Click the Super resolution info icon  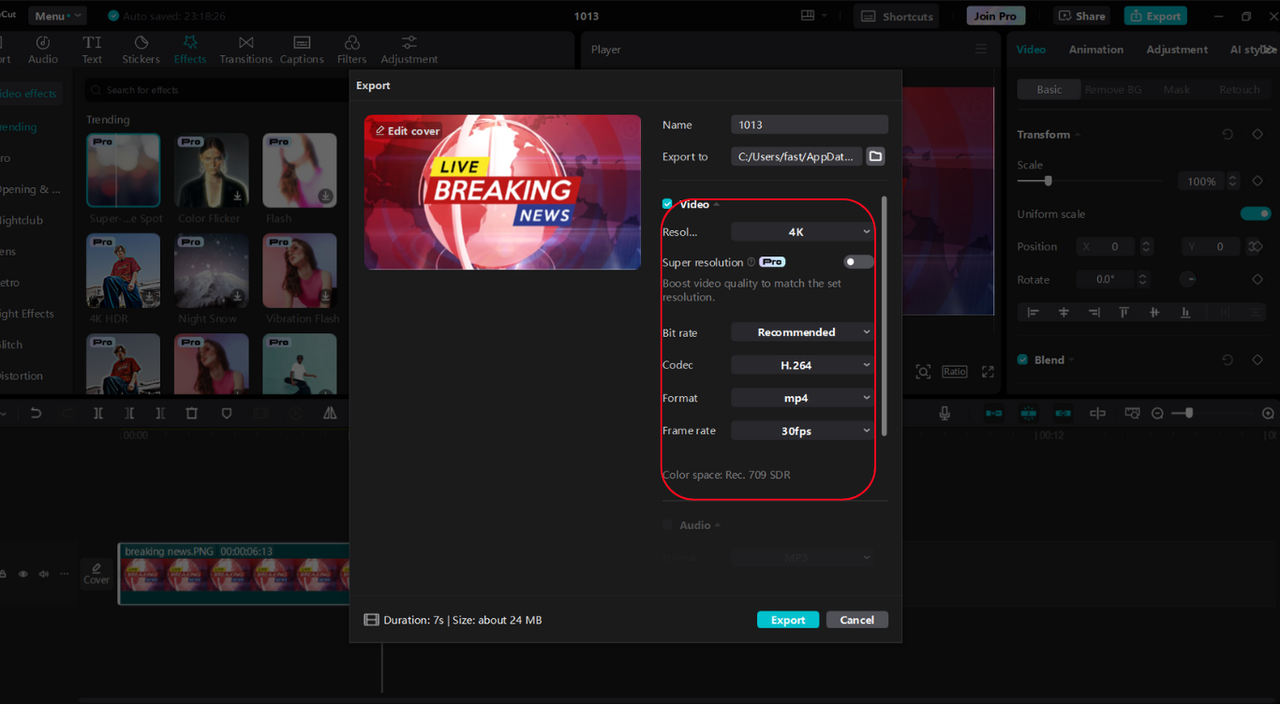(751, 262)
